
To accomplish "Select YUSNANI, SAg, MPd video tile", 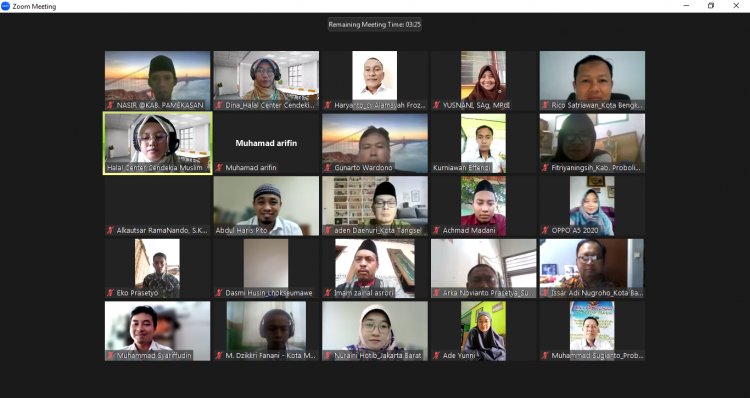I will coord(484,80).
